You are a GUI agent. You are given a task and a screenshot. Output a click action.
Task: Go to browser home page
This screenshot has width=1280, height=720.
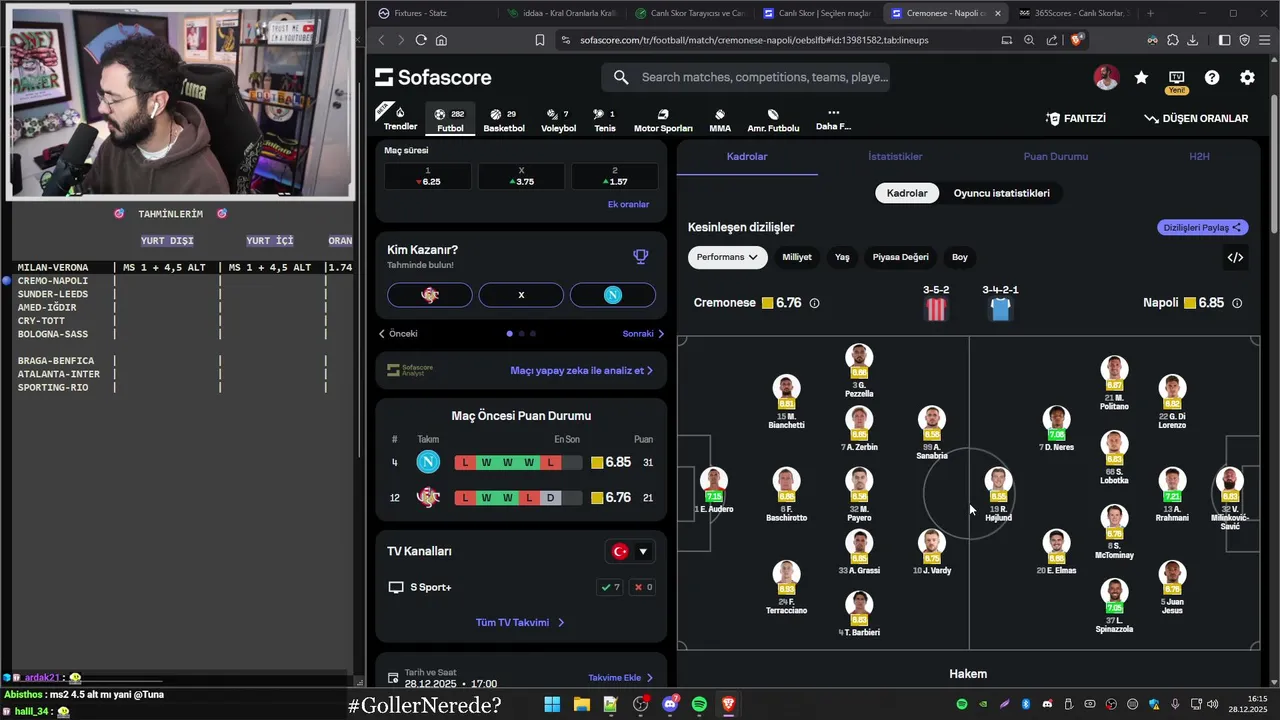441,40
